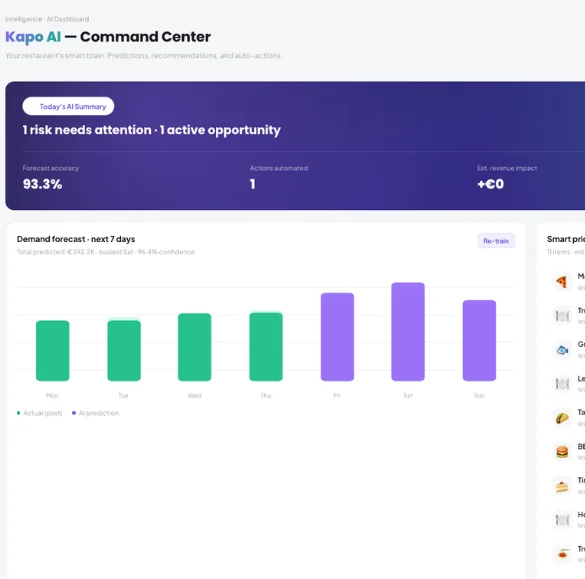Click the Wed green bar in the chart
Viewport: 585px width, 579px height.
click(194, 347)
